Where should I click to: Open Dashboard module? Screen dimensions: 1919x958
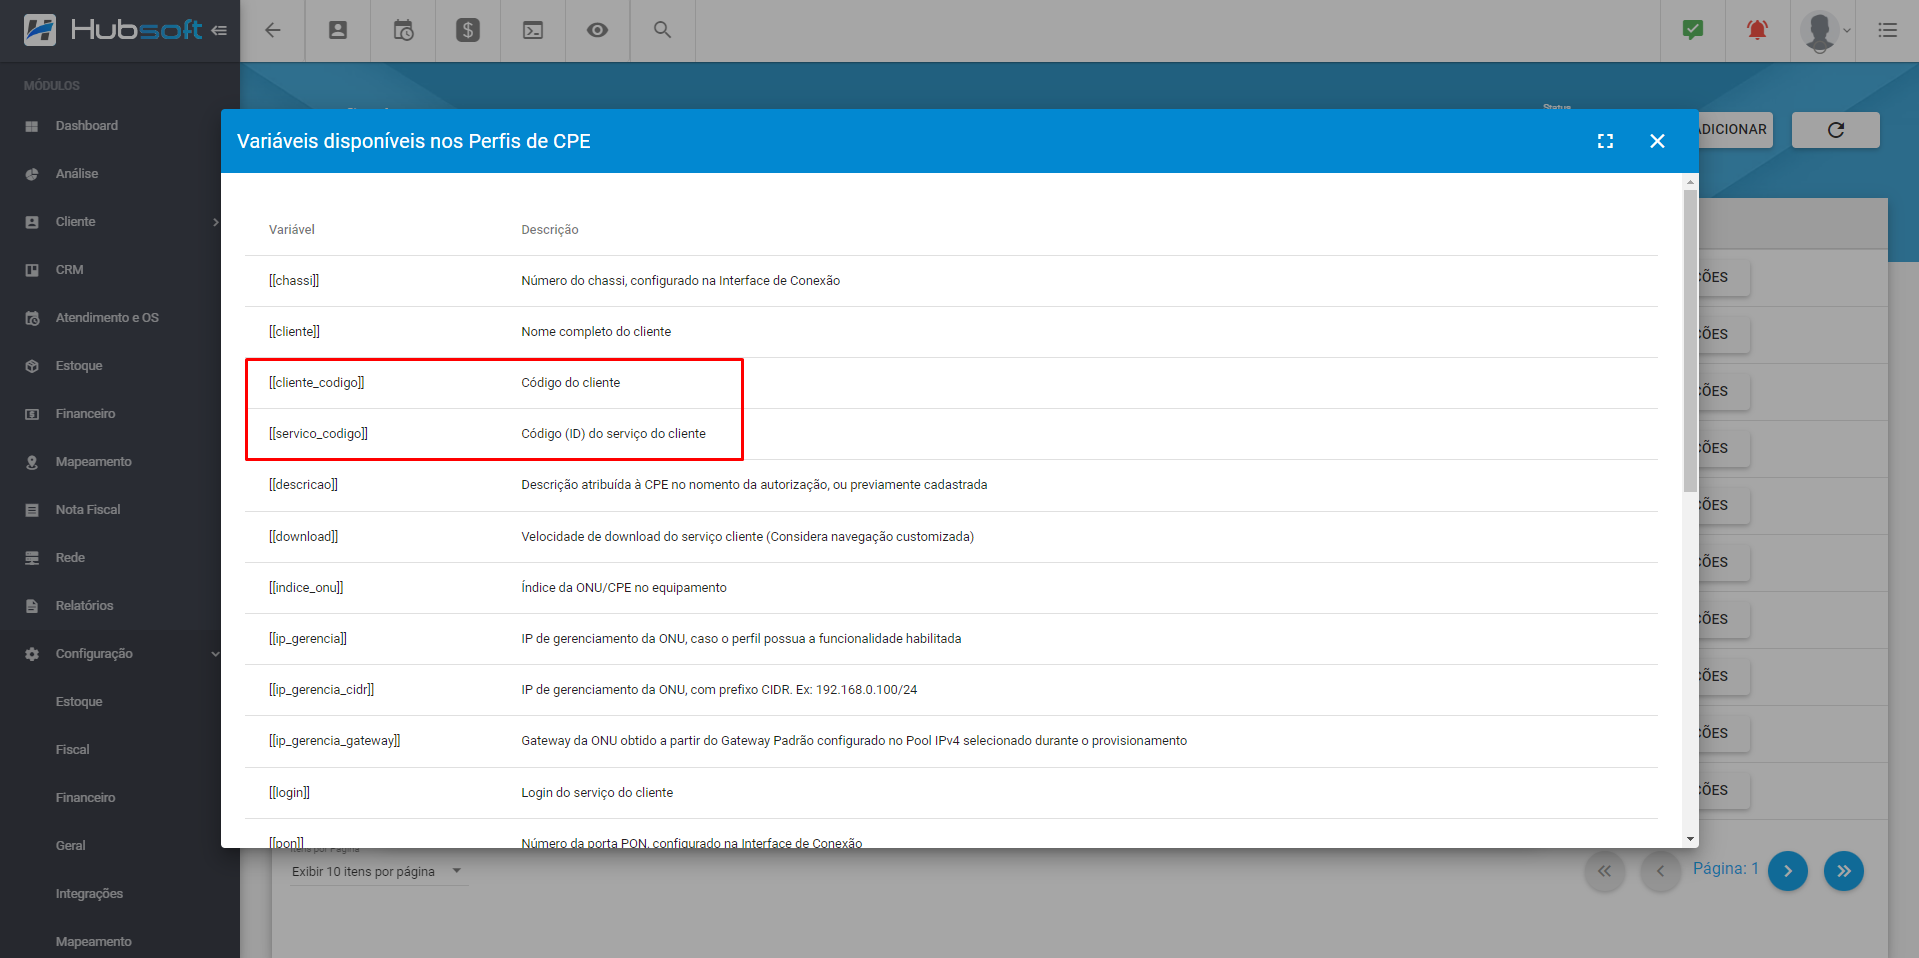87,126
